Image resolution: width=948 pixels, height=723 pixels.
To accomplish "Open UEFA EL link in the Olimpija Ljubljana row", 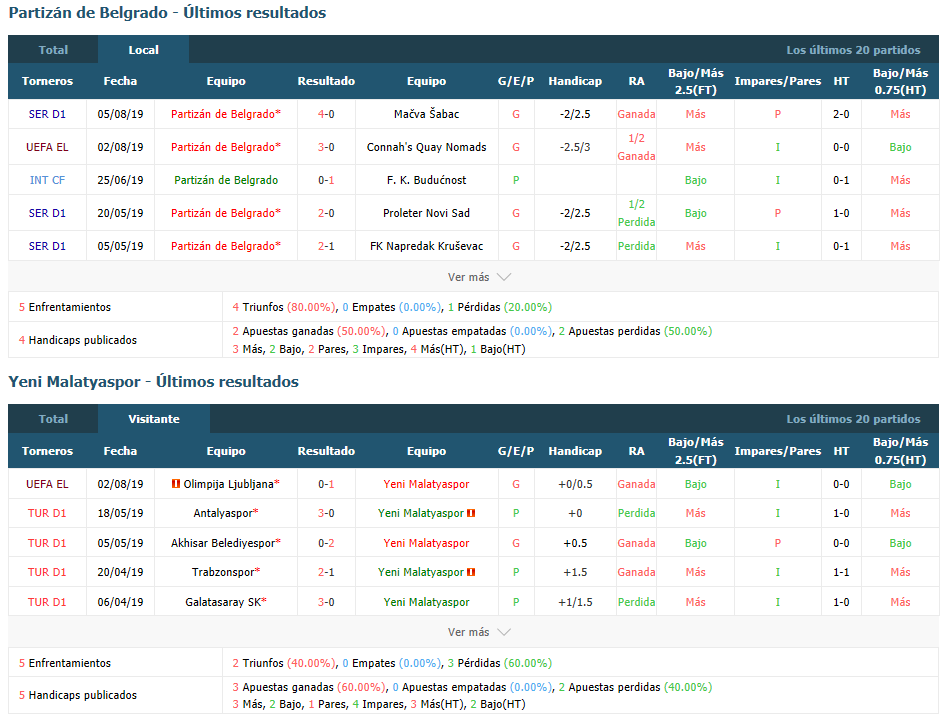I will click(x=47, y=484).
